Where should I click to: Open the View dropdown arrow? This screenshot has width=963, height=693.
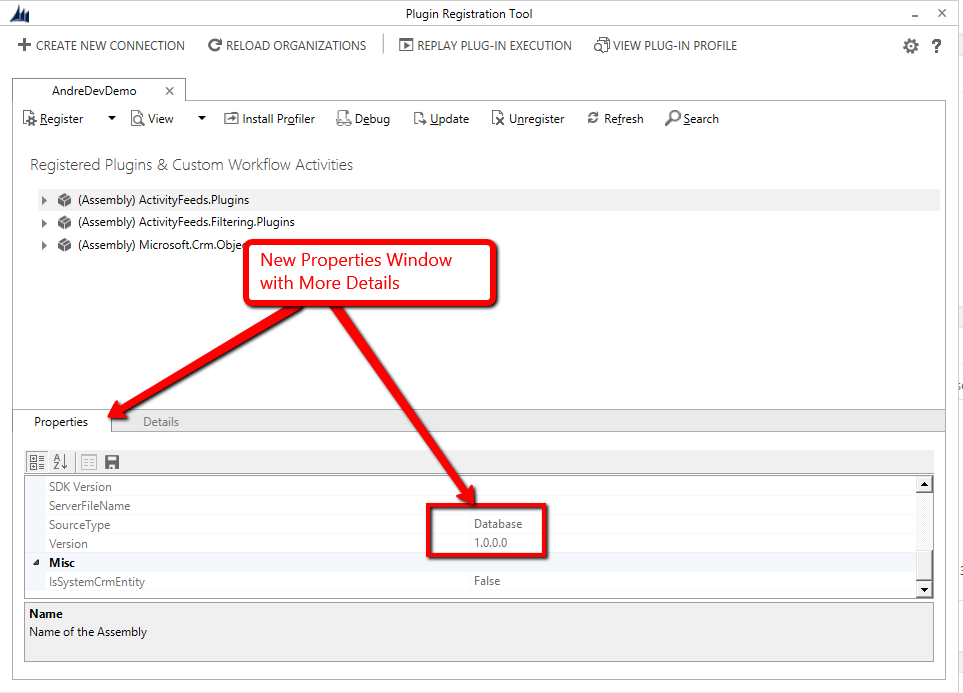tap(201, 119)
